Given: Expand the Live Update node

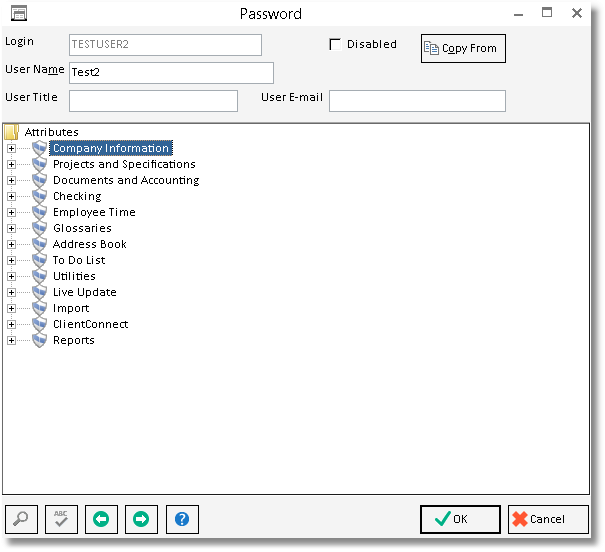Looking at the screenshot, I should pos(11,292).
